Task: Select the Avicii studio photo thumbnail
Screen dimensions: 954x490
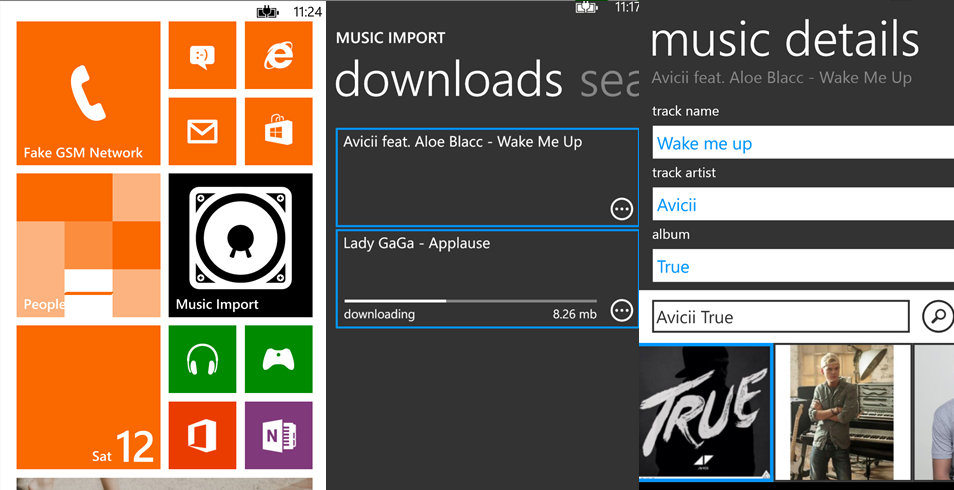Action: pos(843,412)
